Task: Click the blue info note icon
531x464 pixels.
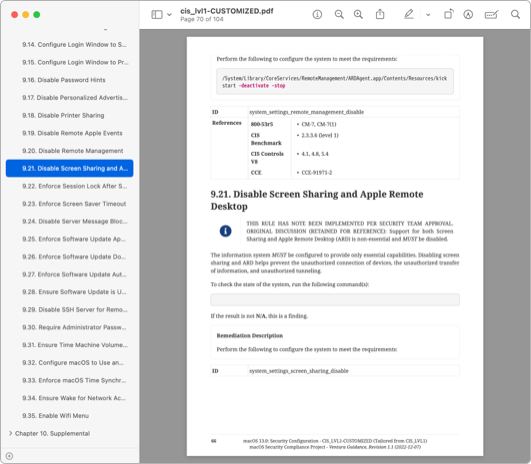Action: tap(226, 231)
